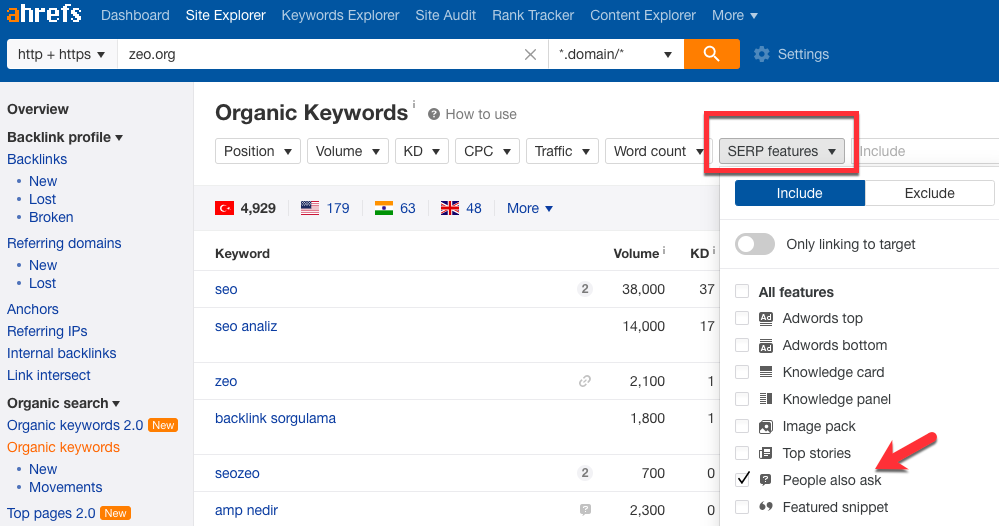This screenshot has height=526, width=999.
Task: Open the More menu in top navigation
Action: tap(735, 15)
